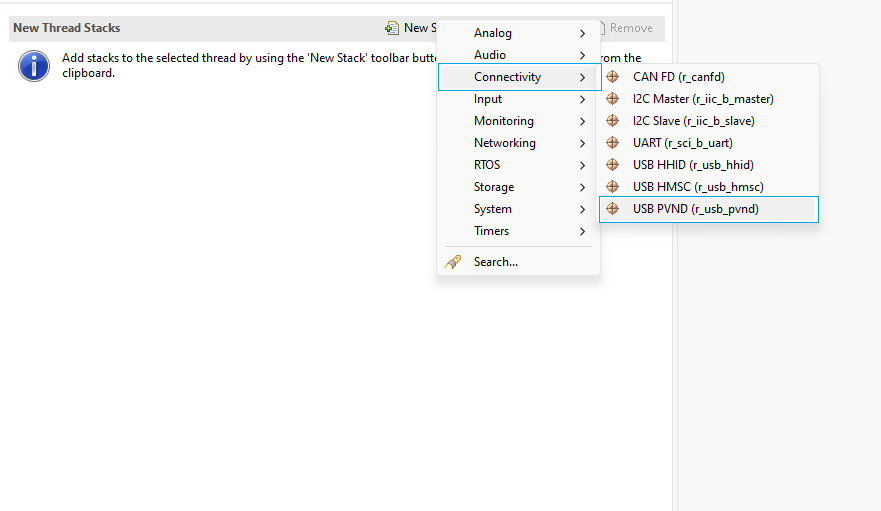Select the Connectivity menu entry
This screenshot has height=511, width=881.
(519, 76)
